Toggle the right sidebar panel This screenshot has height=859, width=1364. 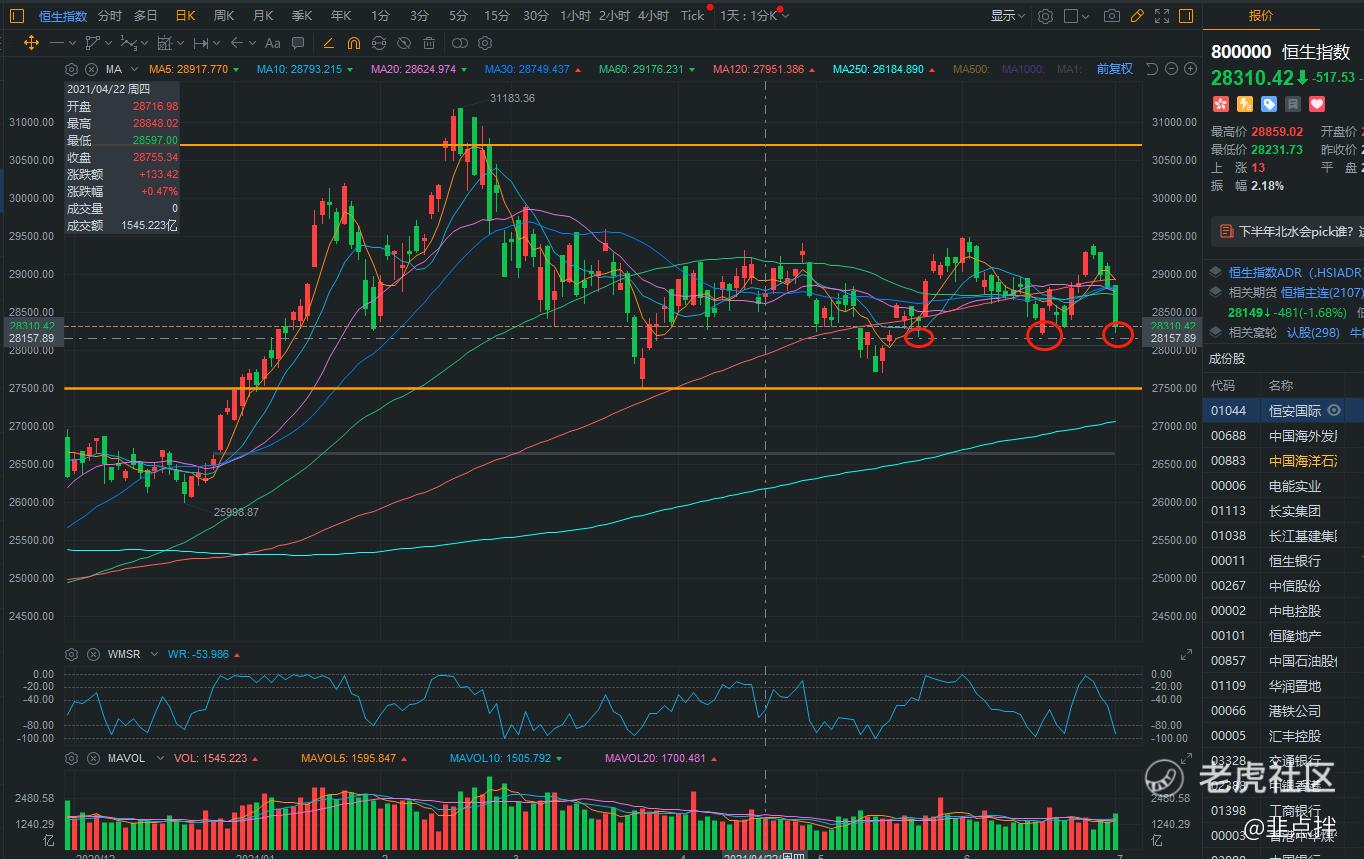click(x=1185, y=16)
